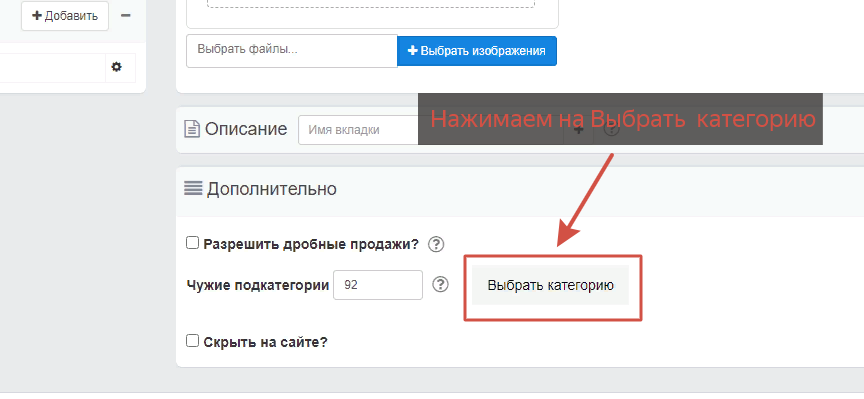
Task: Click the "Описание" section heading
Action: coord(246,130)
